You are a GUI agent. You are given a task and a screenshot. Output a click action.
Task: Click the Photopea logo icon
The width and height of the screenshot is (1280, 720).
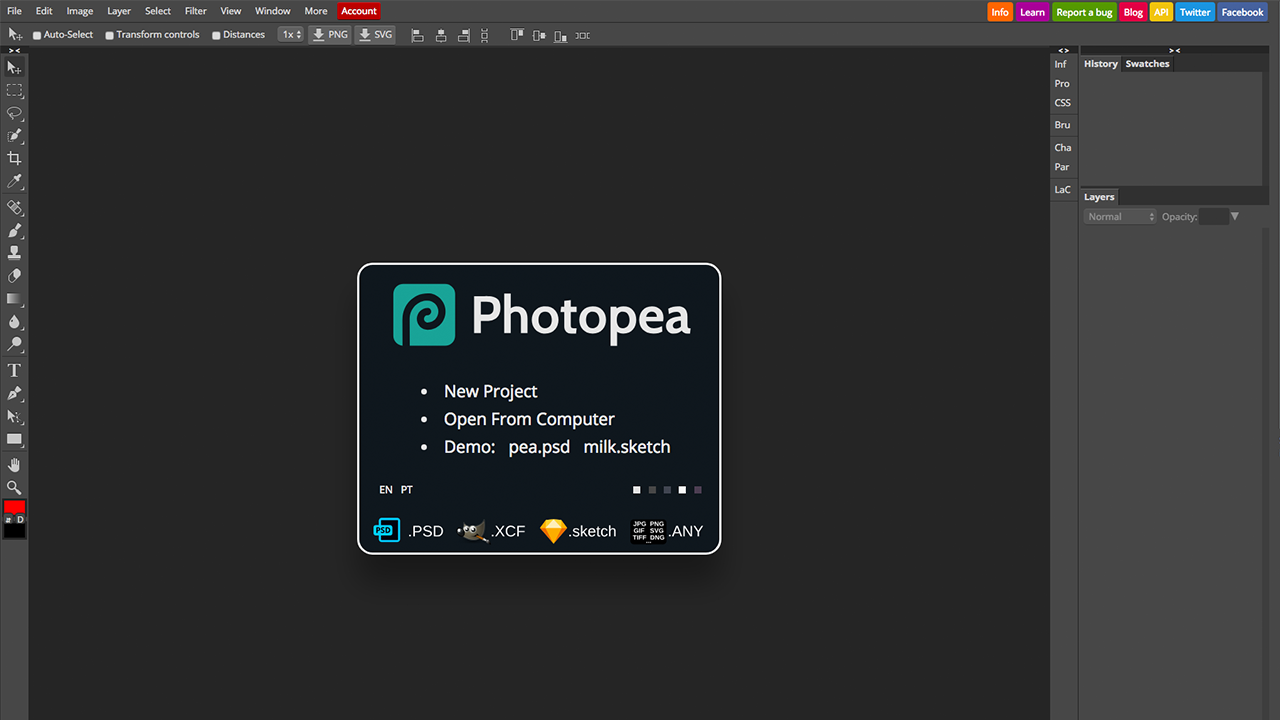pyautogui.click(x=424, y=315)
